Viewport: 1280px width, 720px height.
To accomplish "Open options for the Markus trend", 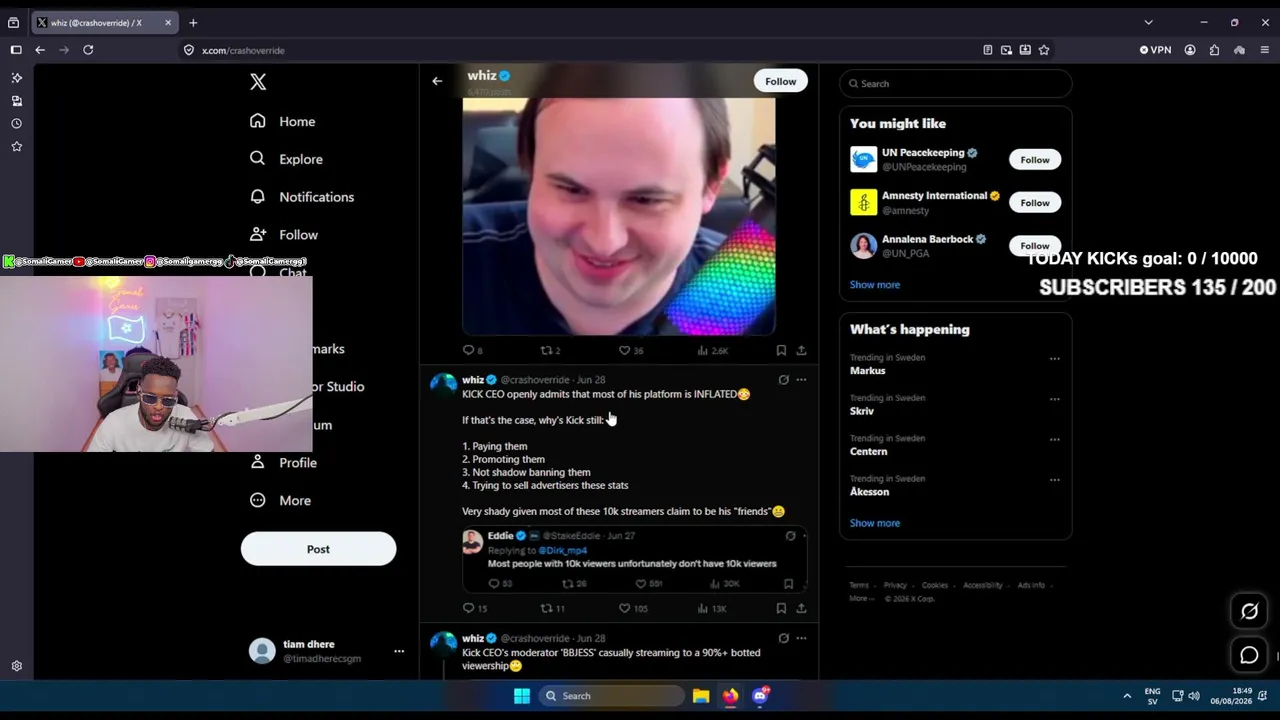I will click(1054, 358).
